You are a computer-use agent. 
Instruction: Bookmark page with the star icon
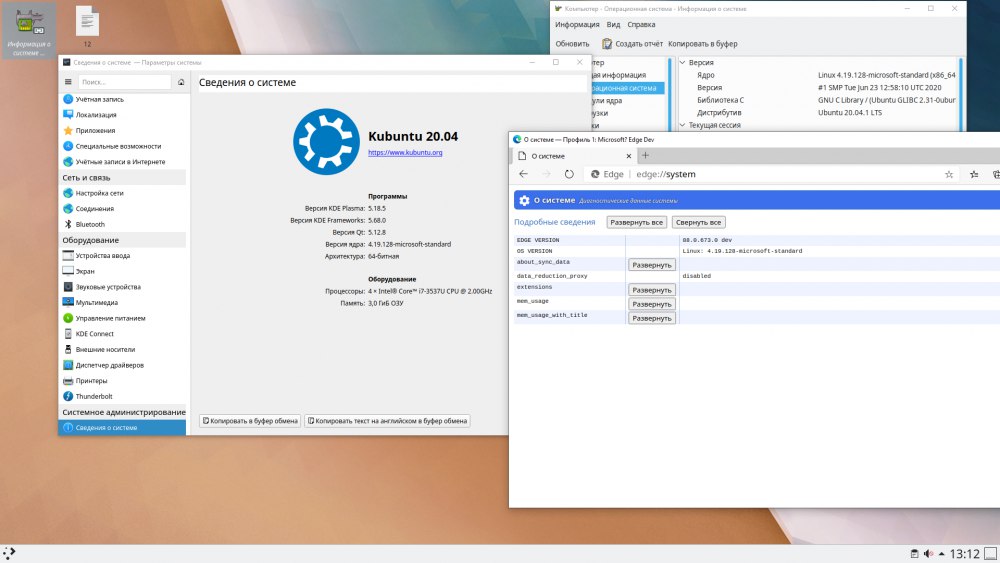click(949, 174)
